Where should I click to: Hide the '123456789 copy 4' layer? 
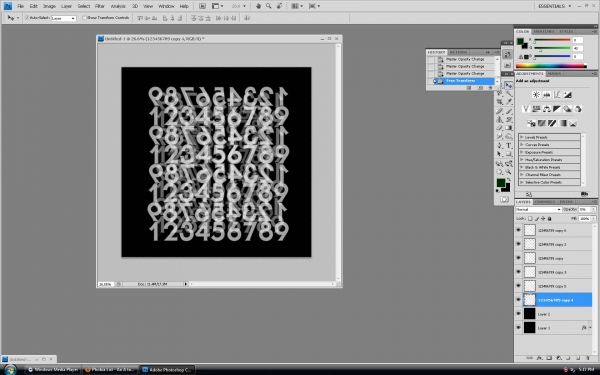coord(518,300)
